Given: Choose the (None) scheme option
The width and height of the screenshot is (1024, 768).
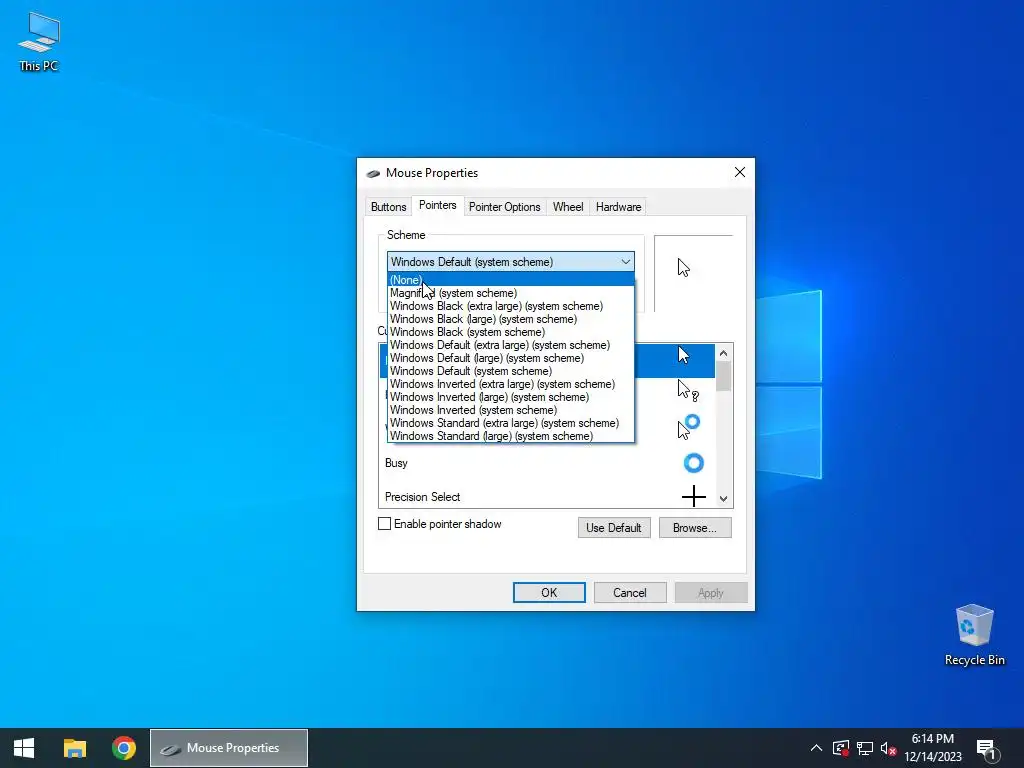Looking at the screenshot, I should click(x=511, y=280).
